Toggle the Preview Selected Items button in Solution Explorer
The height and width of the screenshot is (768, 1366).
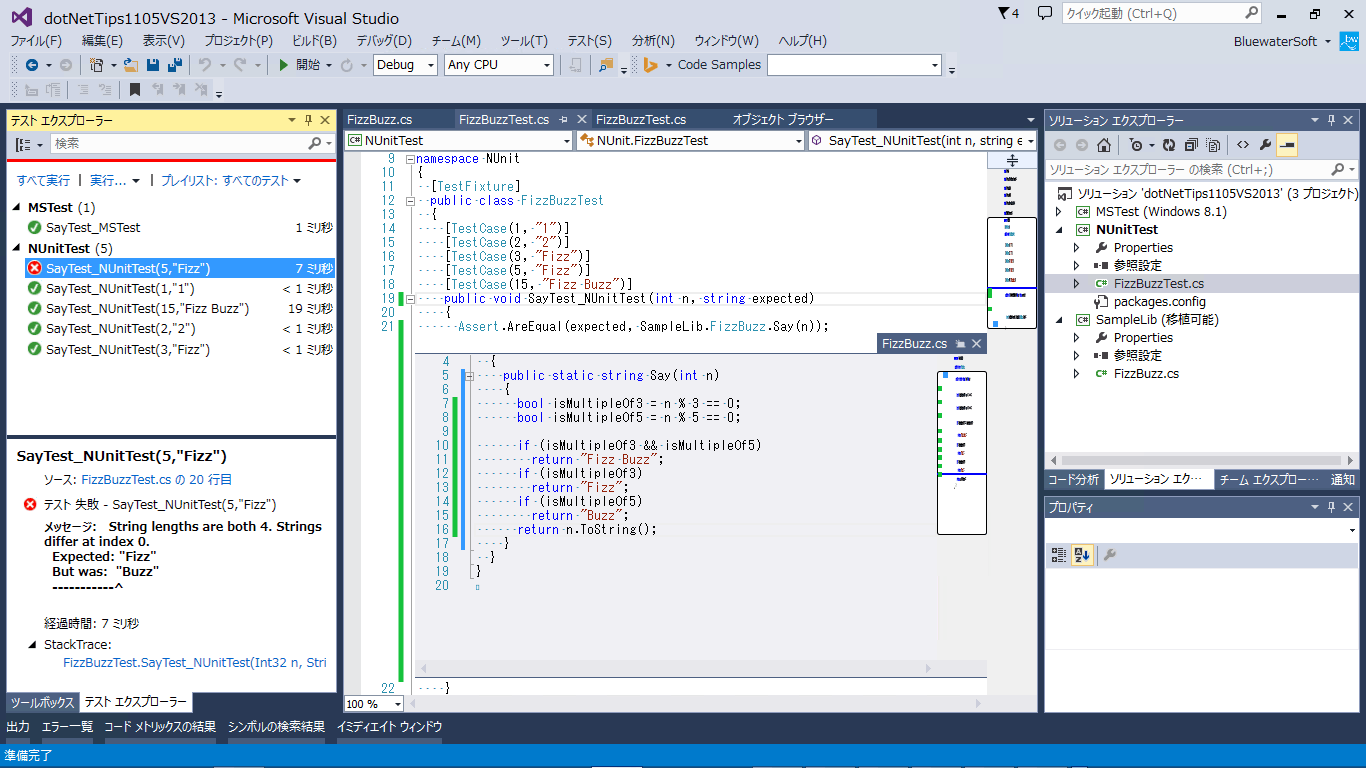1287,145
